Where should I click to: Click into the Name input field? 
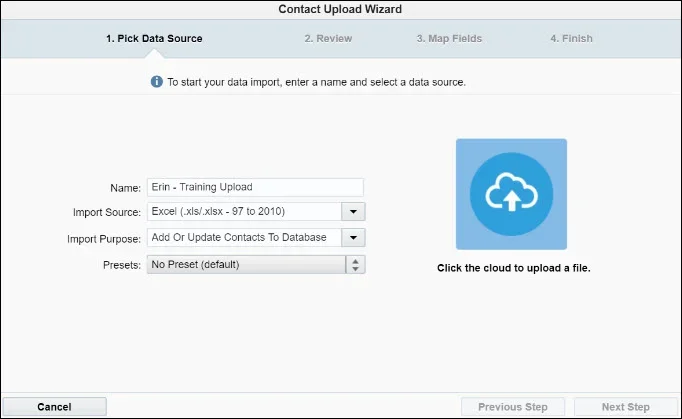point(255,187)
